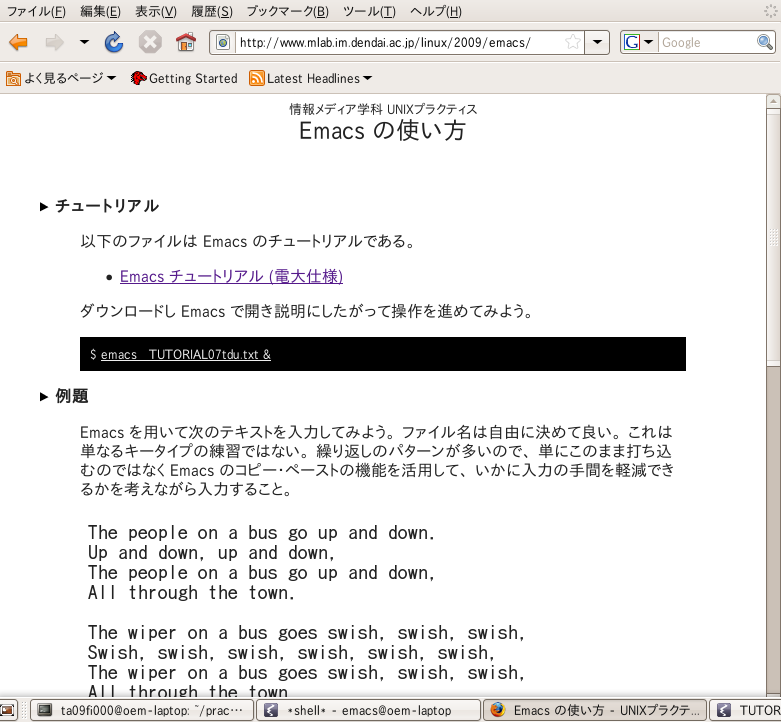Click inside the Google search field
Image resolution: width=781 pixels, height=722 pixels.
click(705, 43)
